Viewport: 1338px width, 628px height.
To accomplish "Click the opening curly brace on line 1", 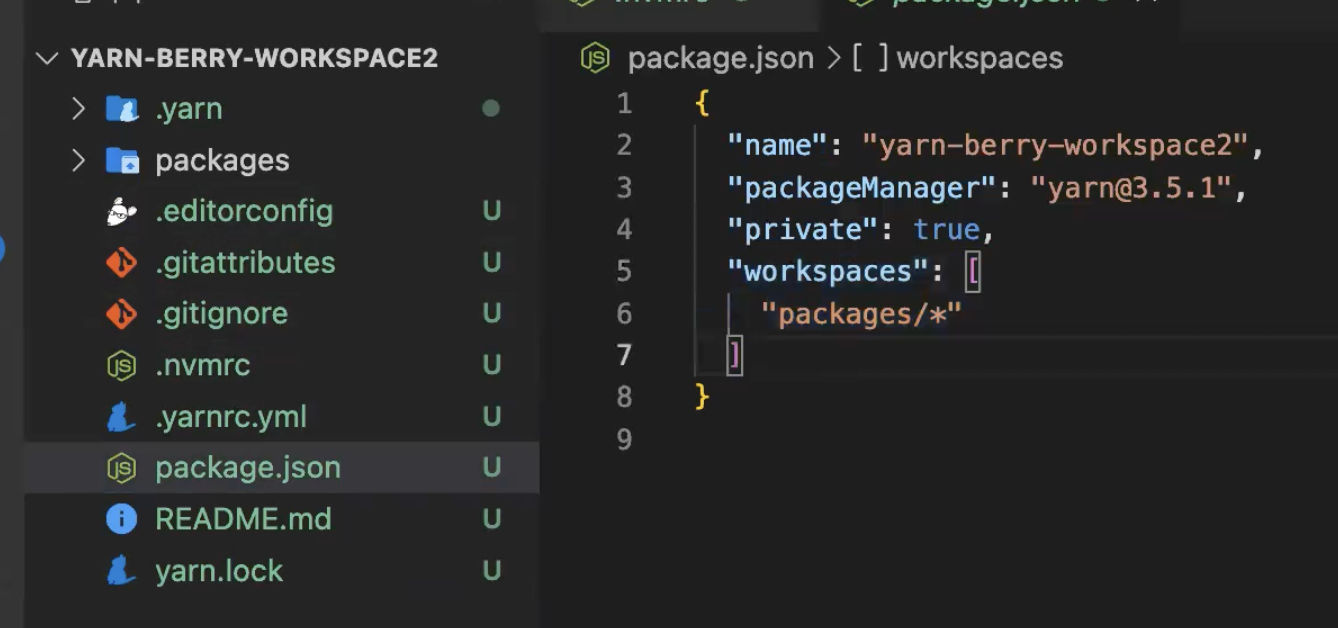I will coord(702,104).
